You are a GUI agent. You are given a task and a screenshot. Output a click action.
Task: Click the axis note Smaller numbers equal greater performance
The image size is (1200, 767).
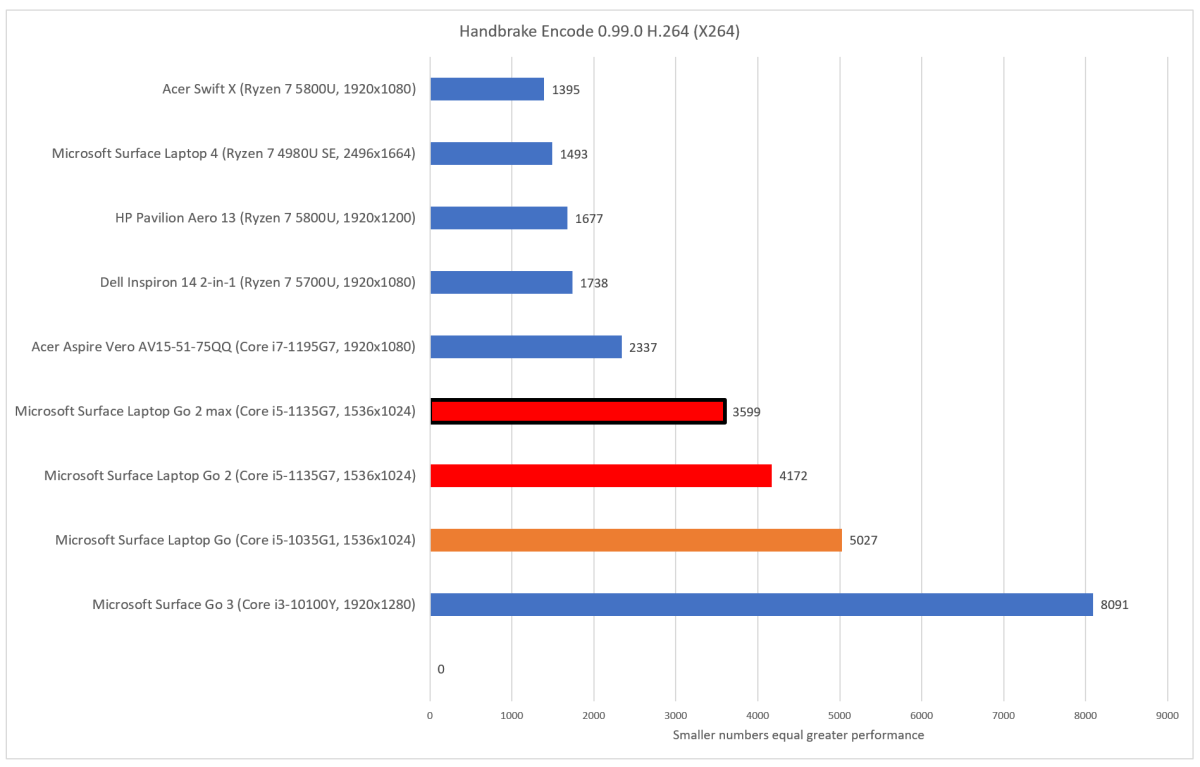point(798,736)
